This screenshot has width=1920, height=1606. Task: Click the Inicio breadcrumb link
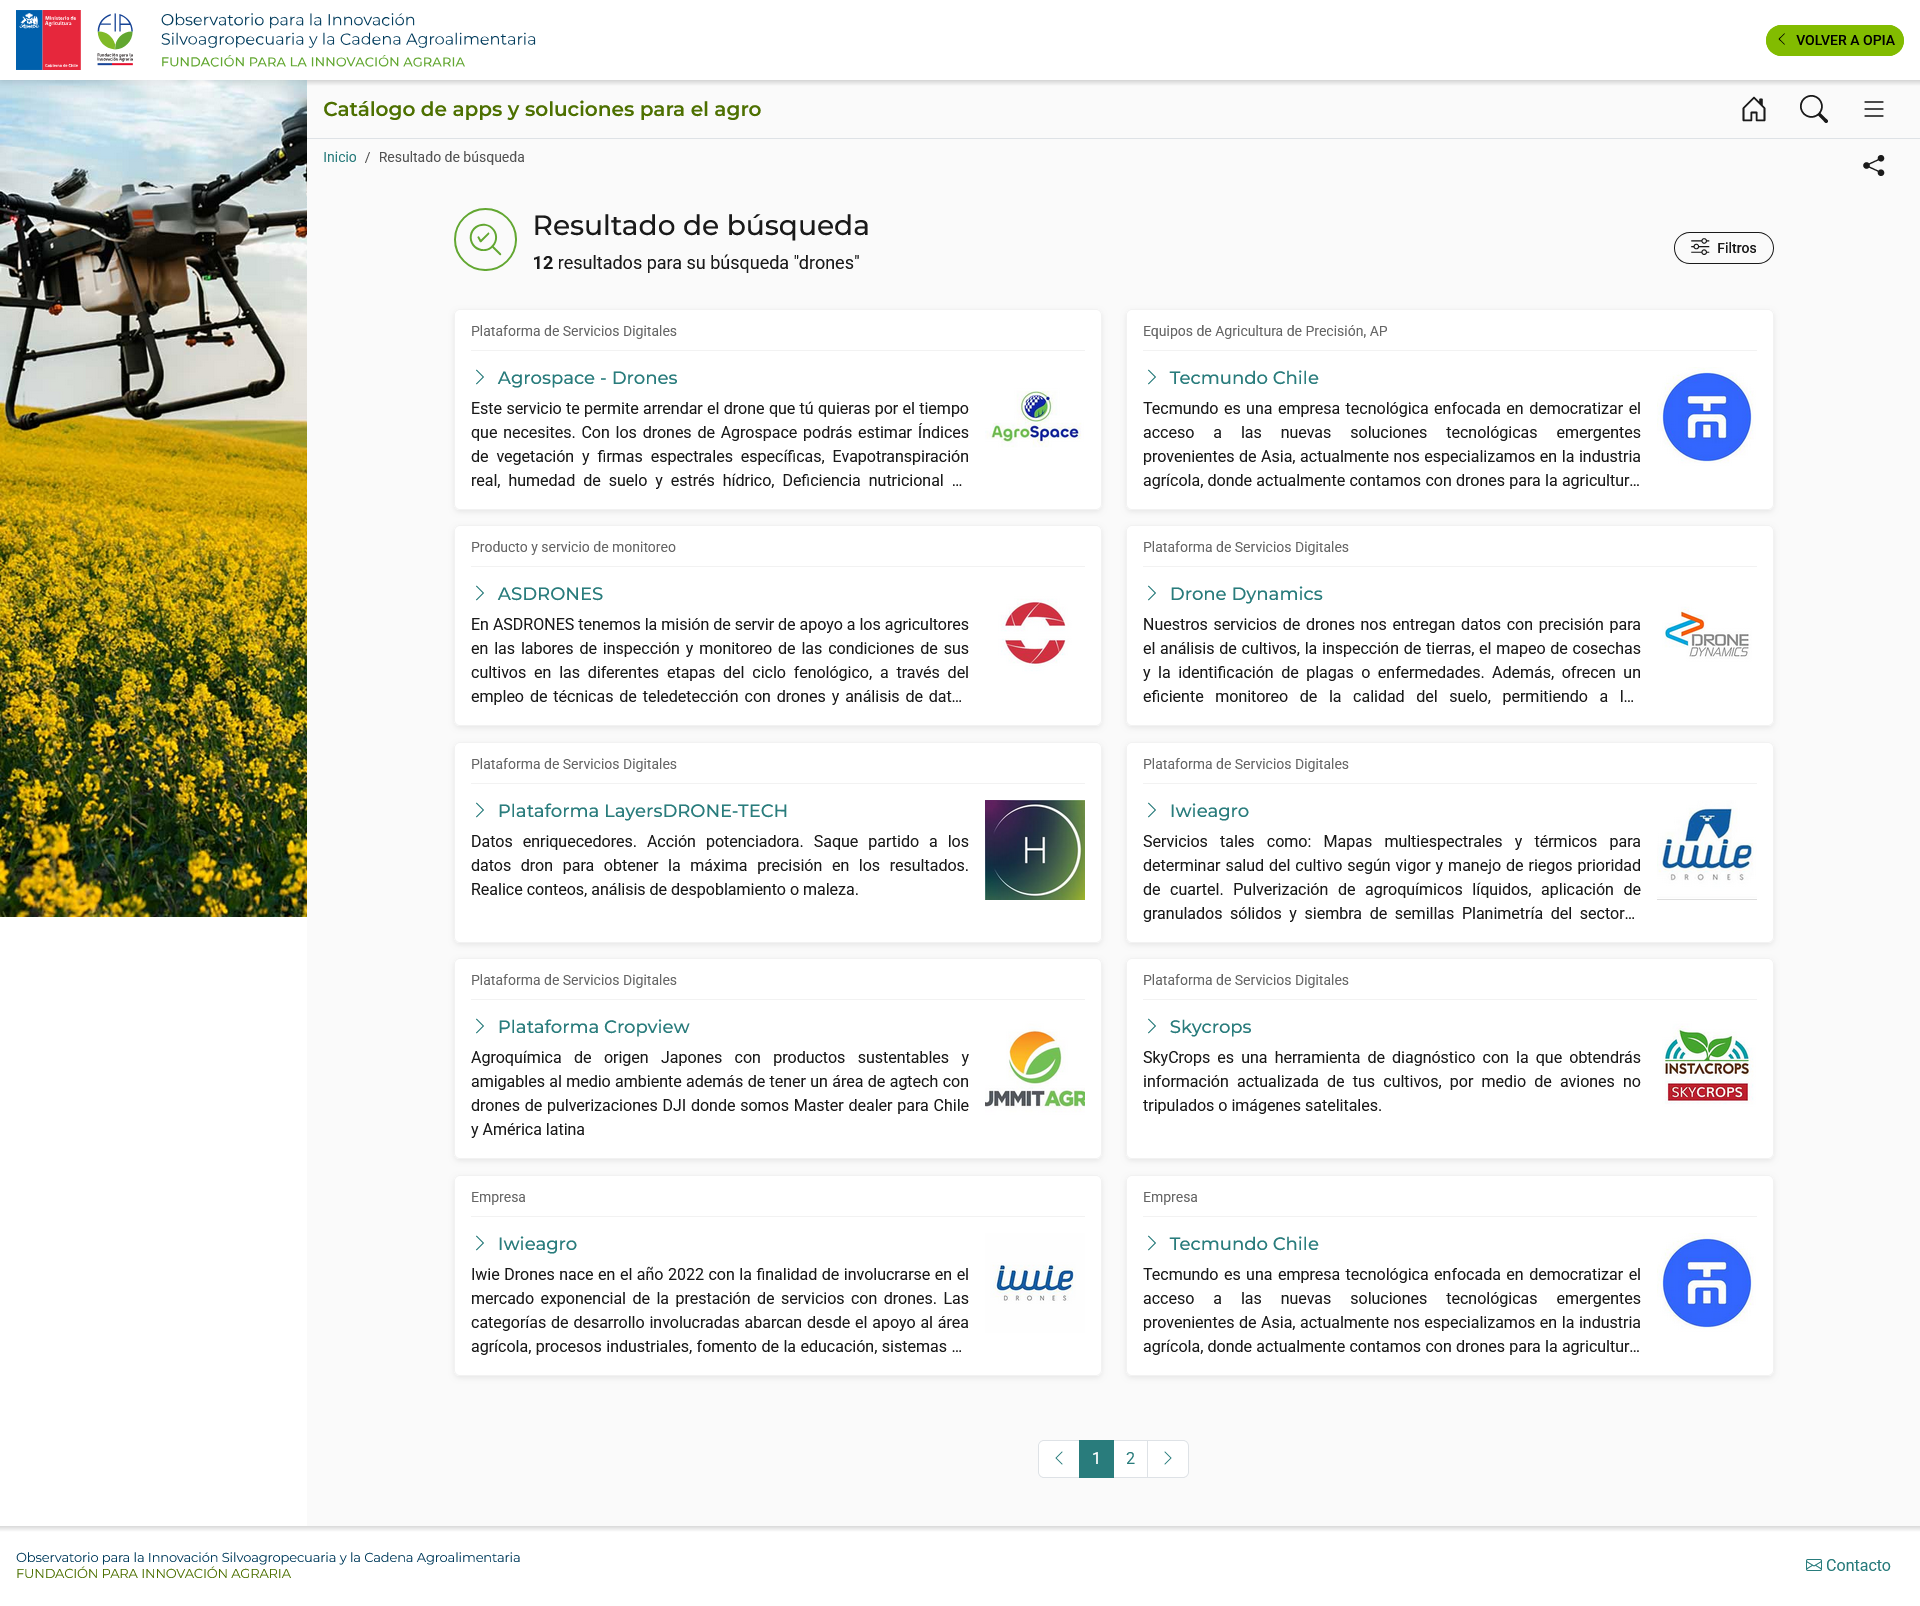coord(340,157)
